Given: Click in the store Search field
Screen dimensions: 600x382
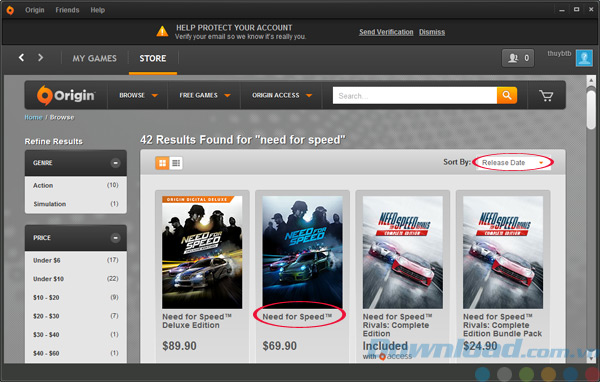Looking at the screenshot, I should pyautogui.click(x=415, y=95).
